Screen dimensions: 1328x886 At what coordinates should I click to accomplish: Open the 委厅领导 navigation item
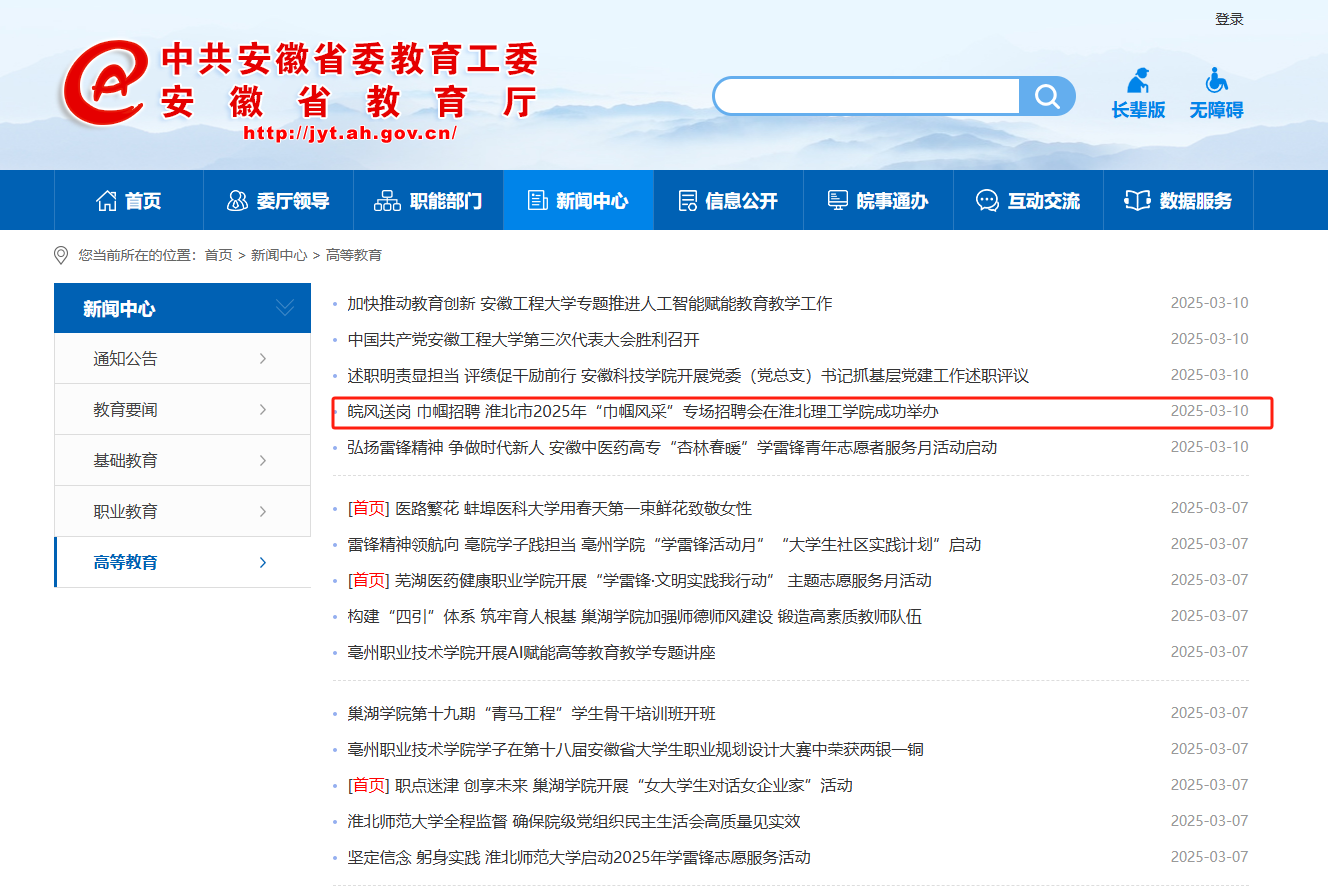(278, 201)
